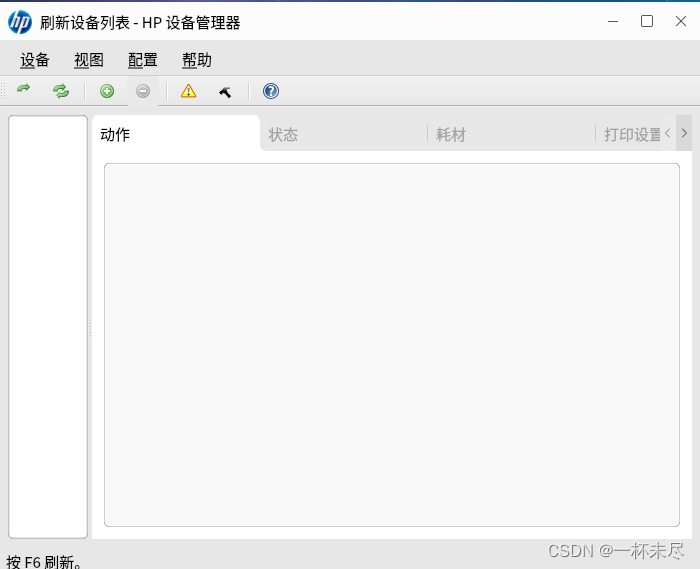Refresh all devices with double-arrow icon
This screenshot has height=569, width=700.
coord(61,91)
